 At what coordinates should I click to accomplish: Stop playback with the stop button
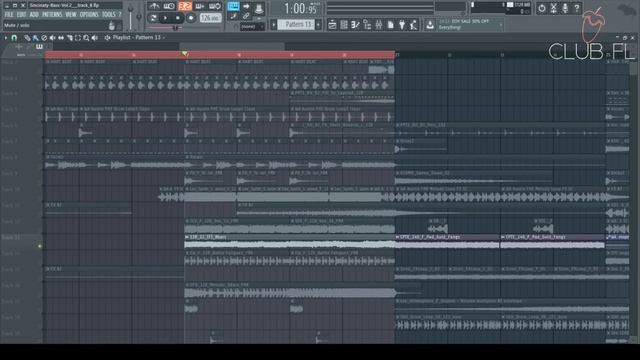click(178, 18)
